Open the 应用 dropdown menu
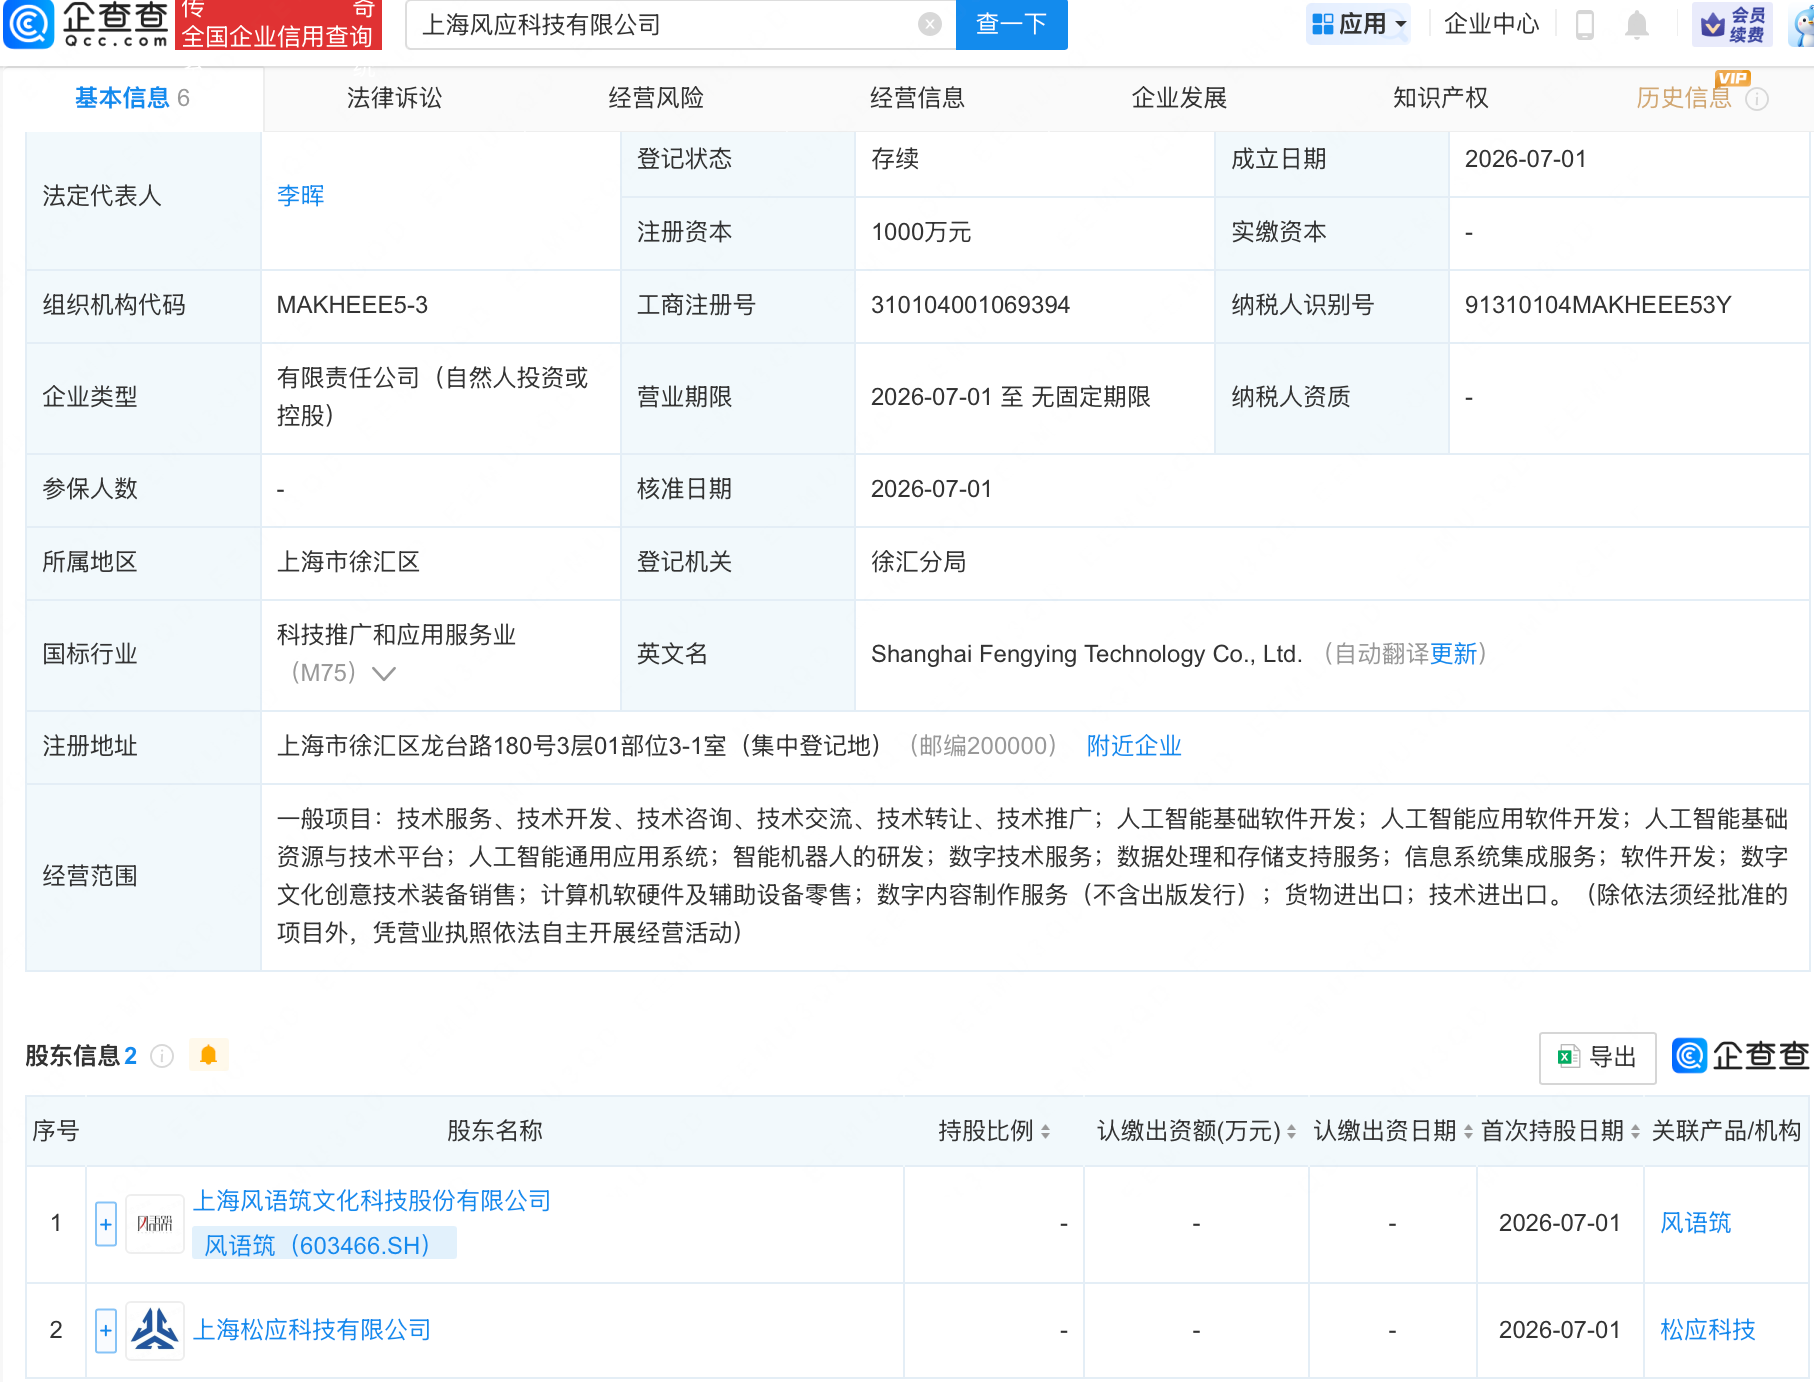The width and height of the screenshot is (1814, 1382). (1359, 24)
